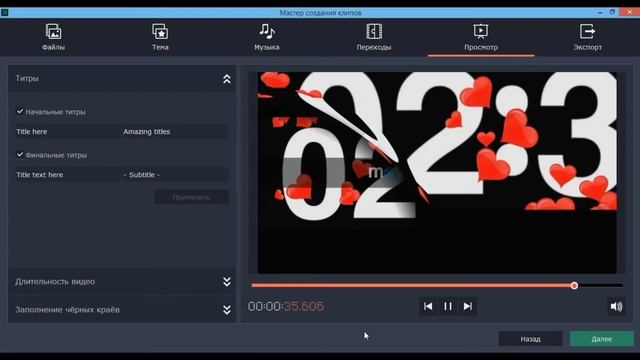Viewport: 640px width, 360px height.
Task: Edit the 'Title text here' final title field
Action: click(x=68, y=175)
